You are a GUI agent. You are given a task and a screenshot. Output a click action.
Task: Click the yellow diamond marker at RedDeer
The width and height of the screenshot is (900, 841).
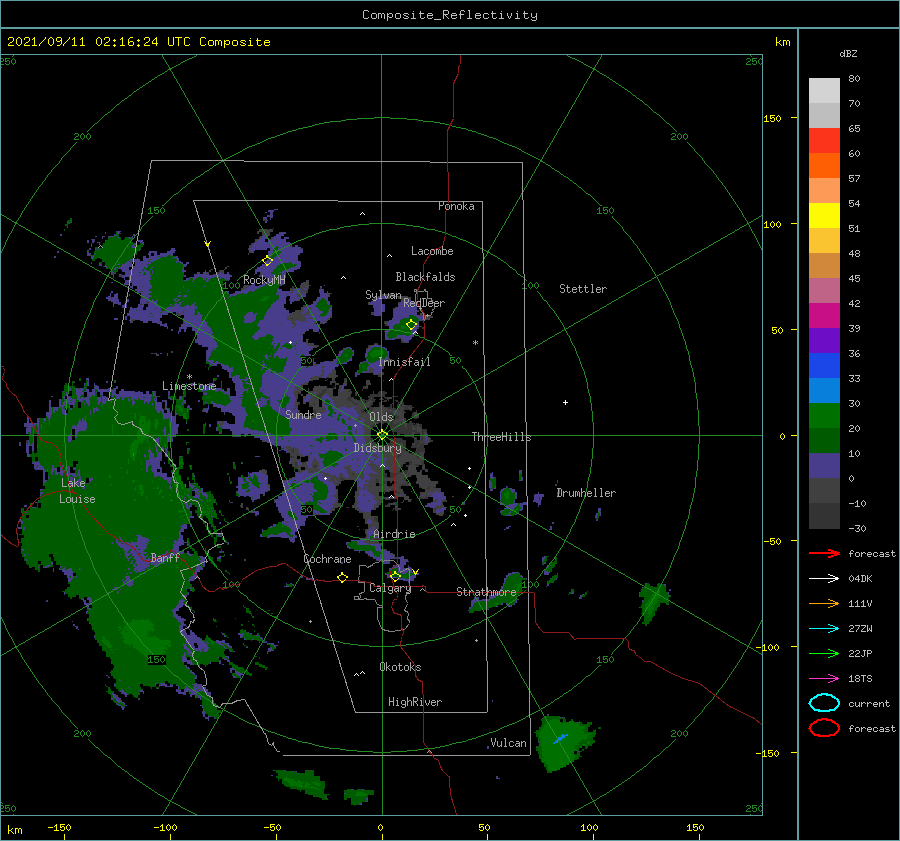click(411, 325)
